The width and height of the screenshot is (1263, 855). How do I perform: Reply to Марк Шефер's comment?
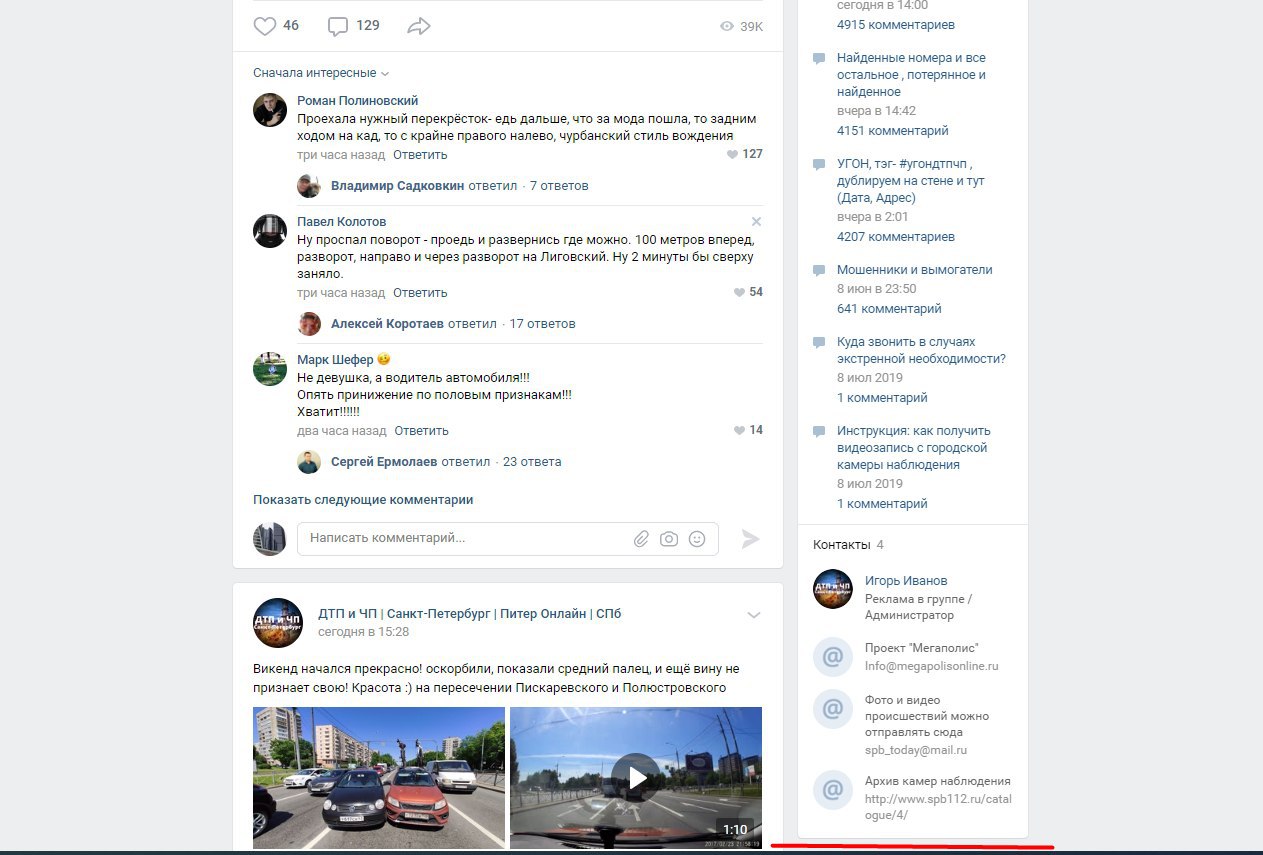(x=421, y=431)
